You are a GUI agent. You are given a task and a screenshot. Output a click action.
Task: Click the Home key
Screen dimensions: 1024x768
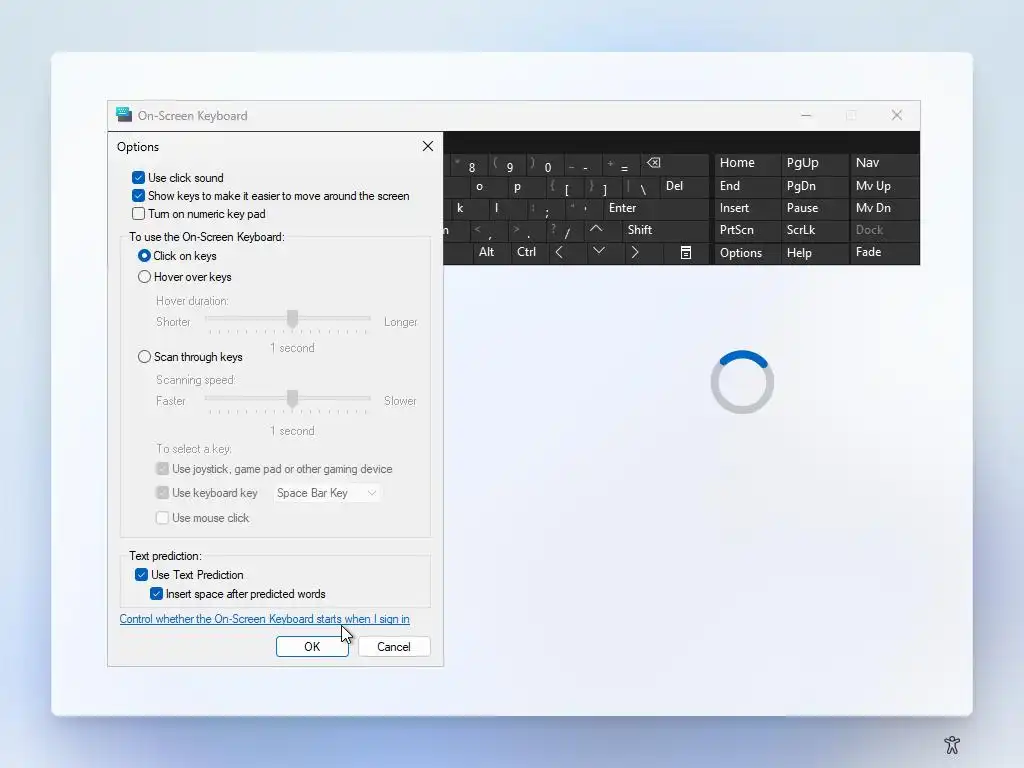click(x=746, y=163)
